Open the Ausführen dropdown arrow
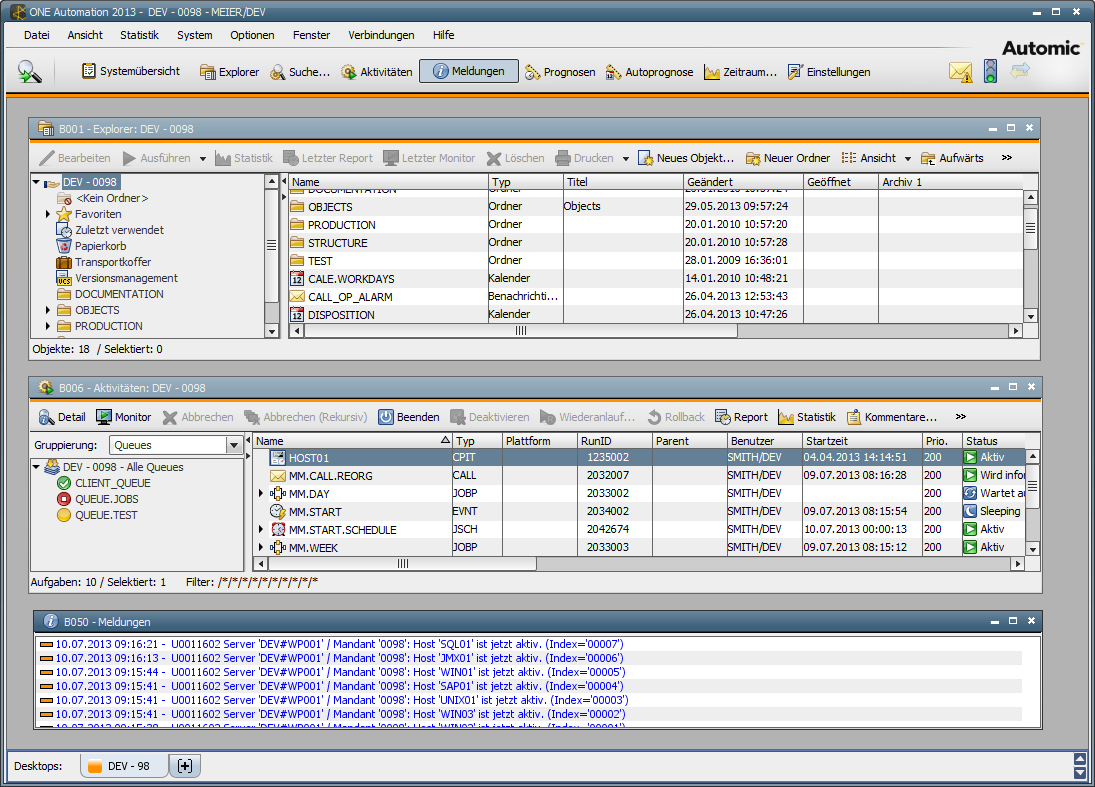This screenshot has height=787, width=1095. [203, 159]
